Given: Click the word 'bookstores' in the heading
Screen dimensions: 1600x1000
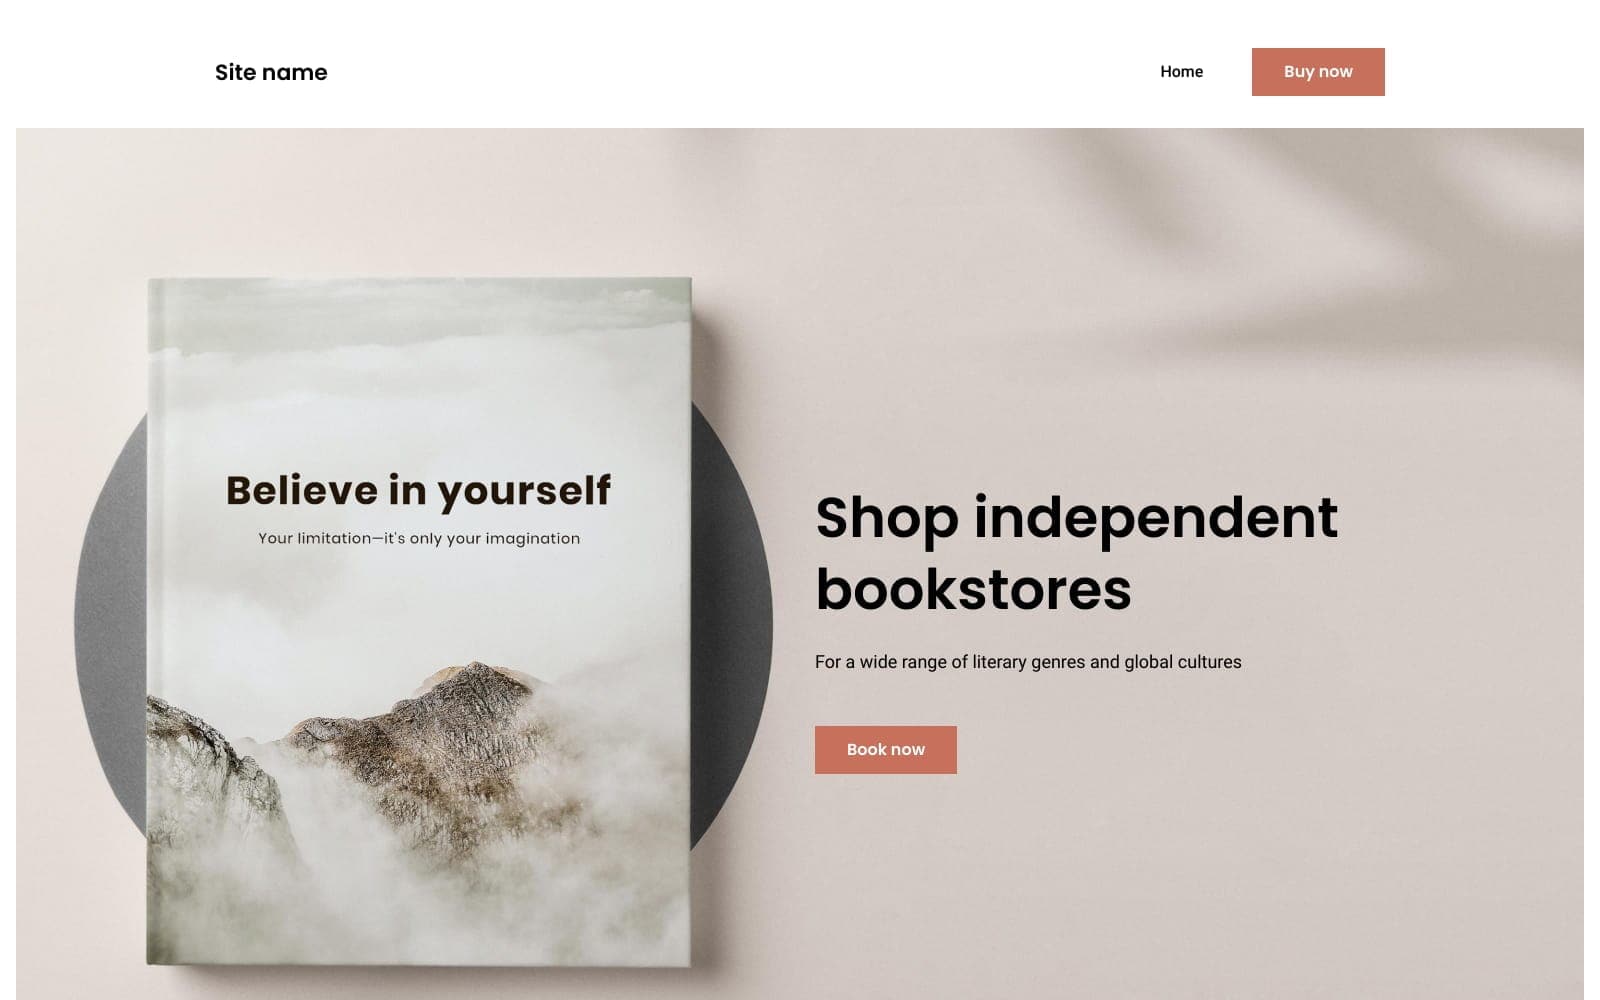Looking at the screenshot, I should point(973,590).
